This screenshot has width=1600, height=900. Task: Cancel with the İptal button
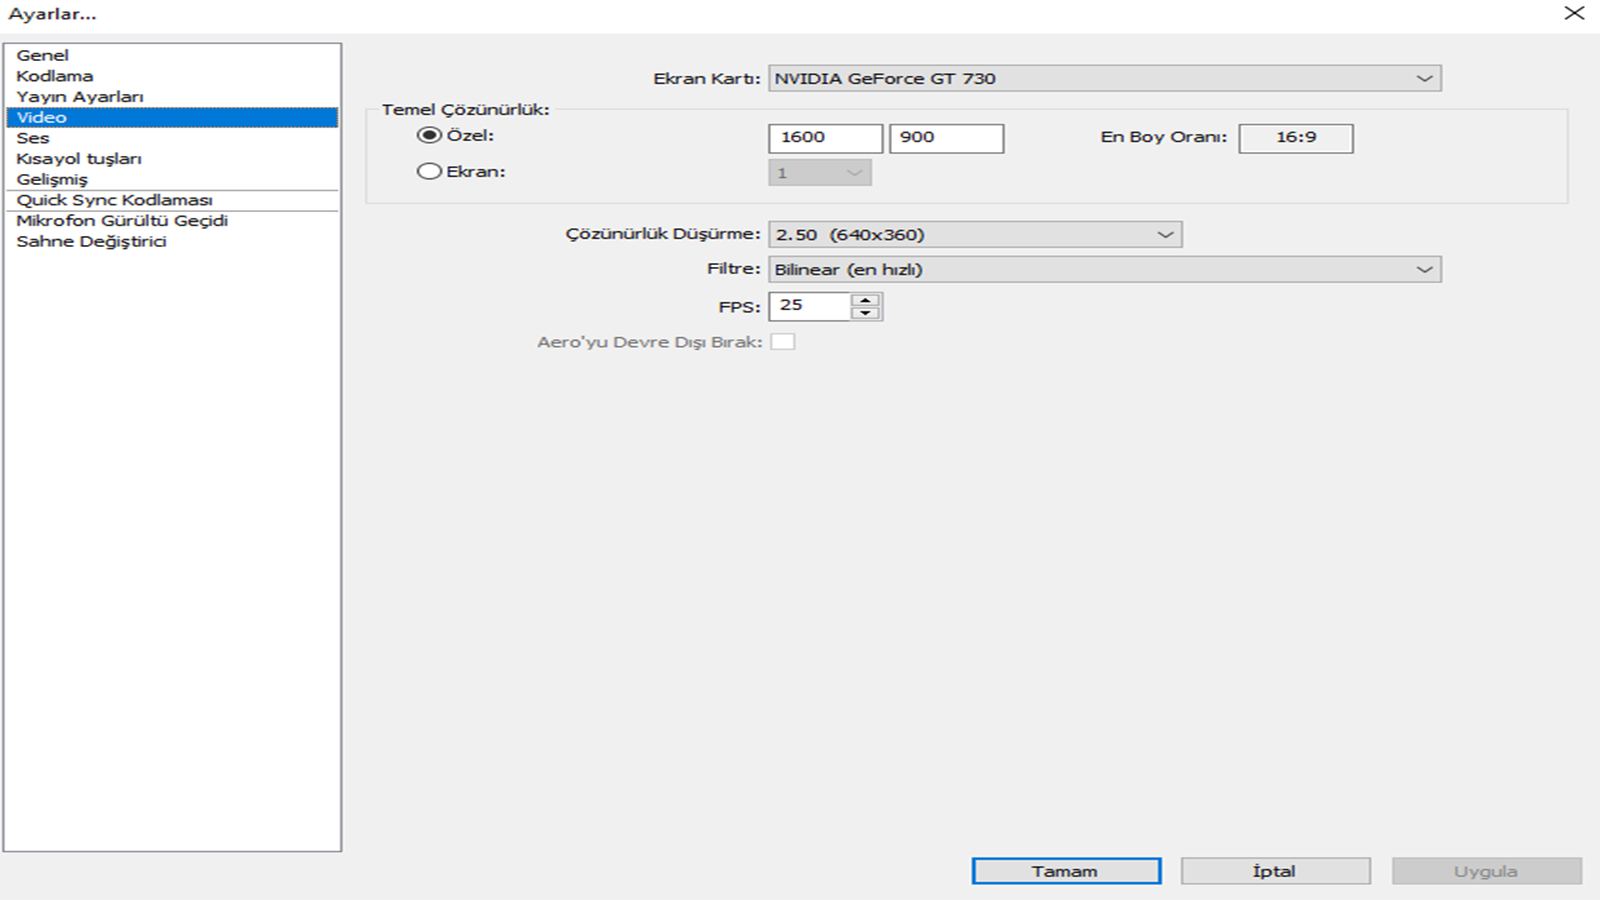(1275, 871)
